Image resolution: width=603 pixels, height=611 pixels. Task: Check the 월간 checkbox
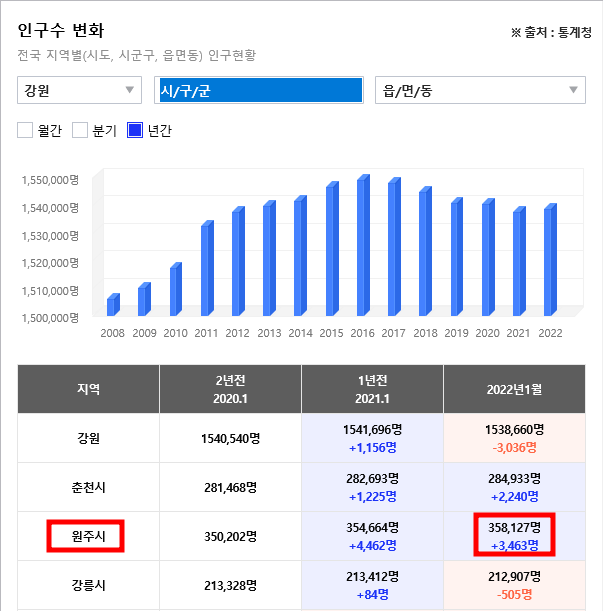click(x=25, y=130)
